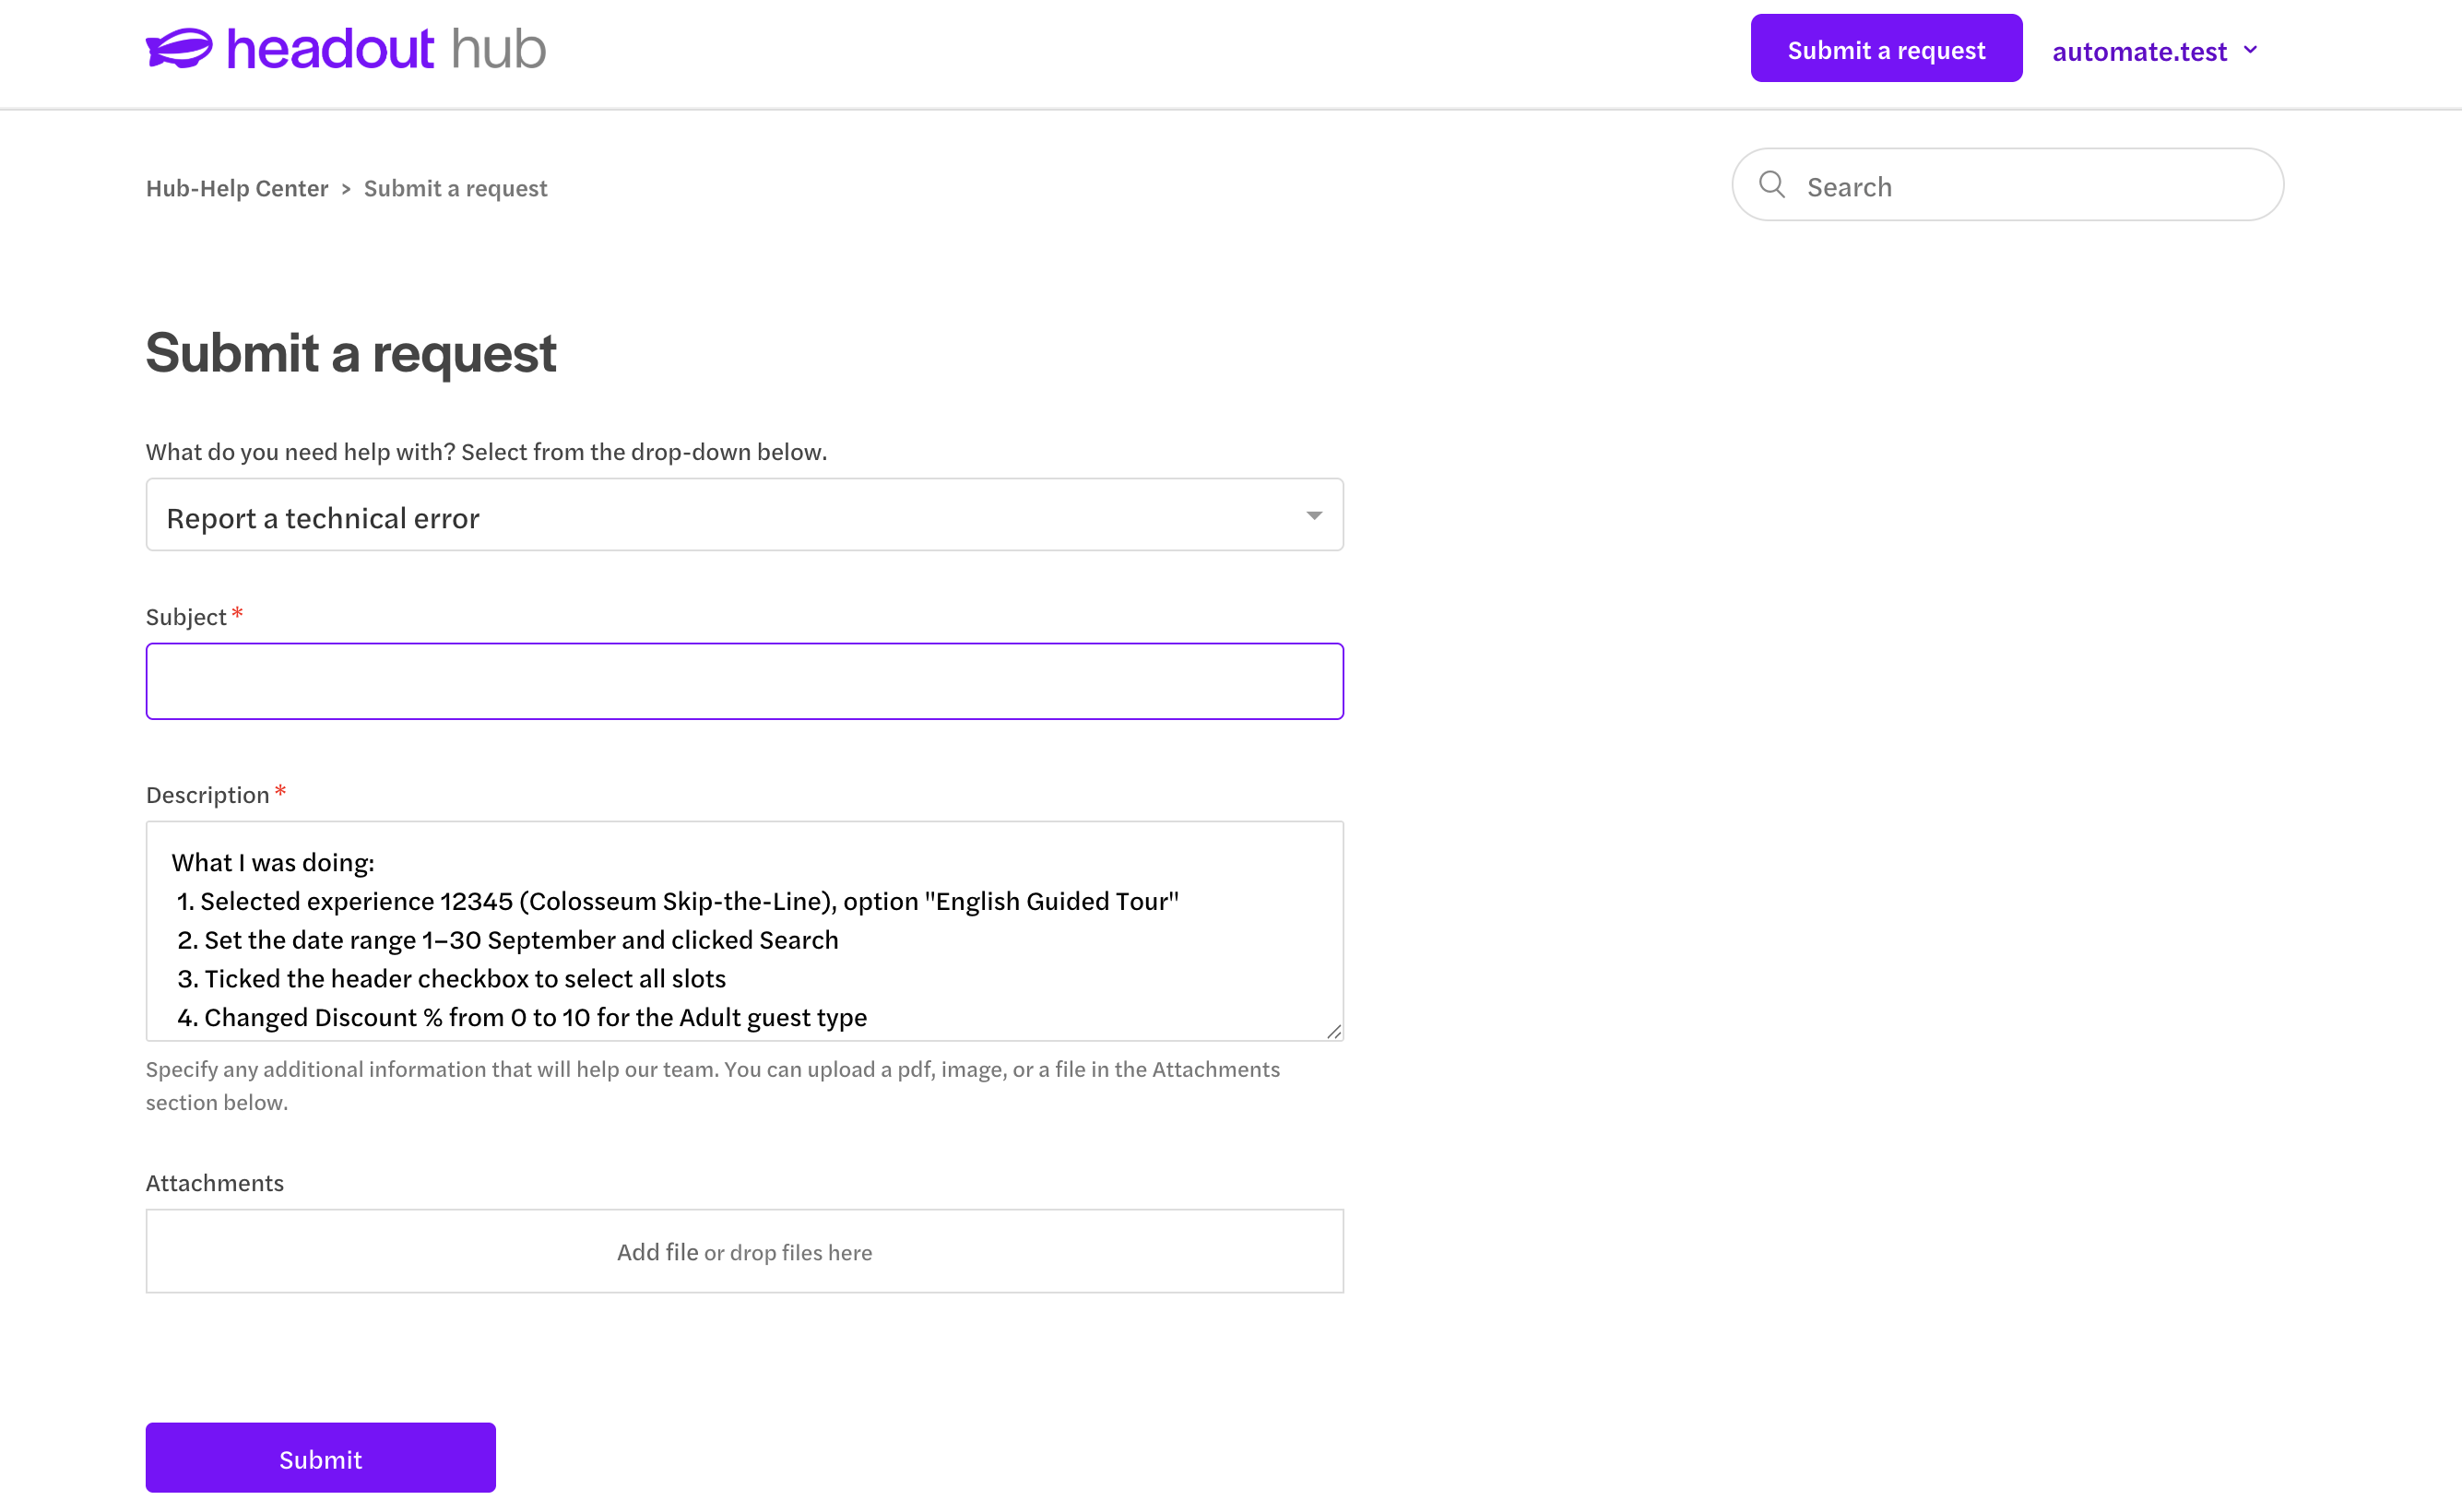This screenshot has width=2462, height=1512.
Task: Submit the request form
Action: 321,1458
